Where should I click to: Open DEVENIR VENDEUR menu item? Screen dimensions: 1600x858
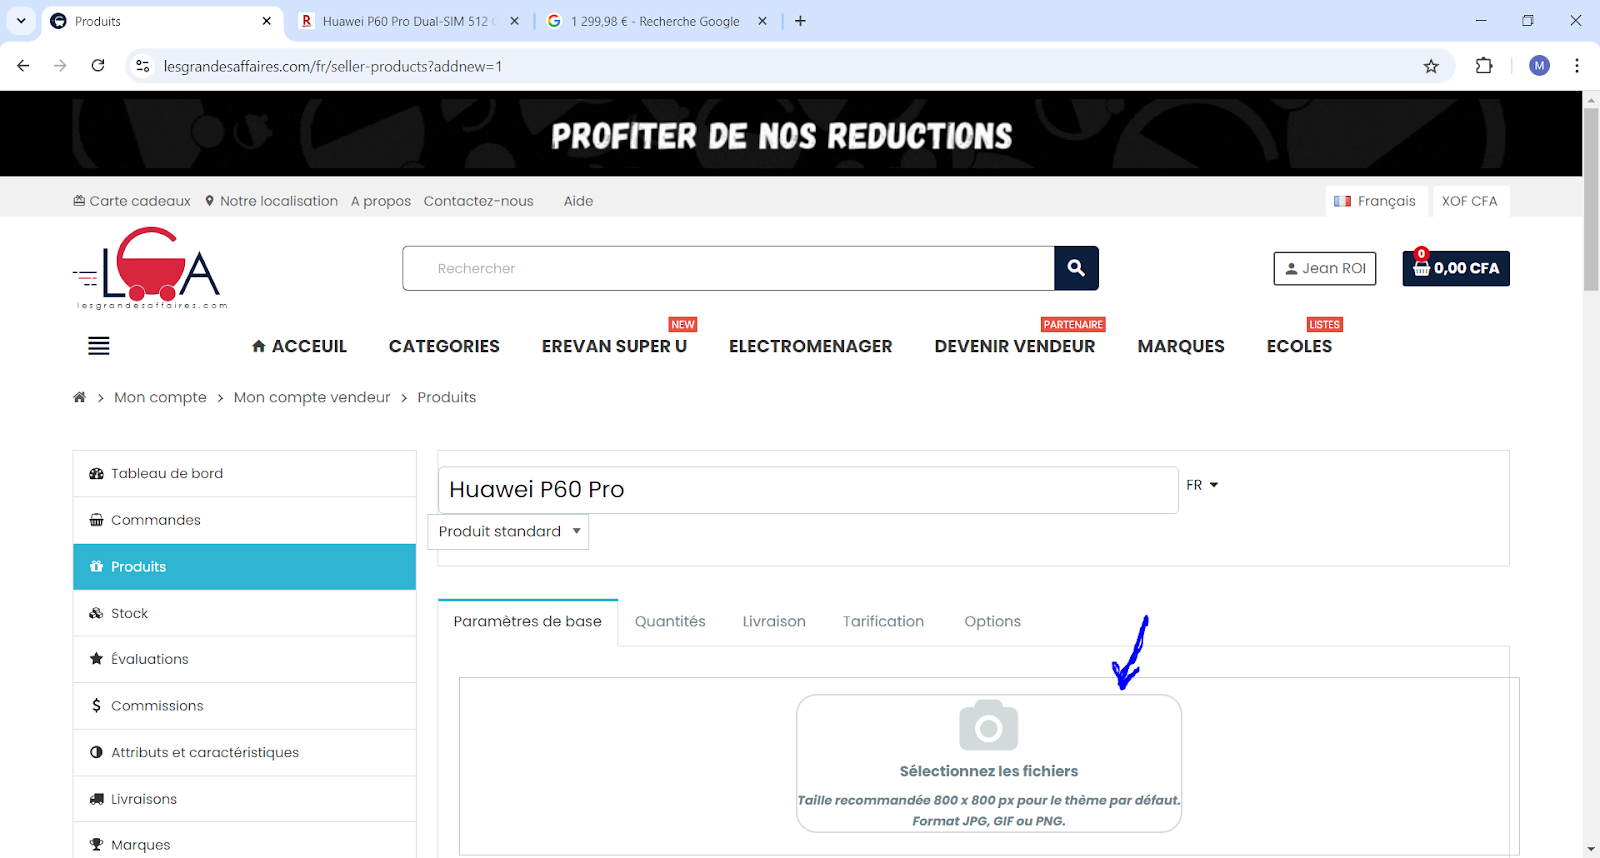pyautogui.click(x=1015, y=346)
